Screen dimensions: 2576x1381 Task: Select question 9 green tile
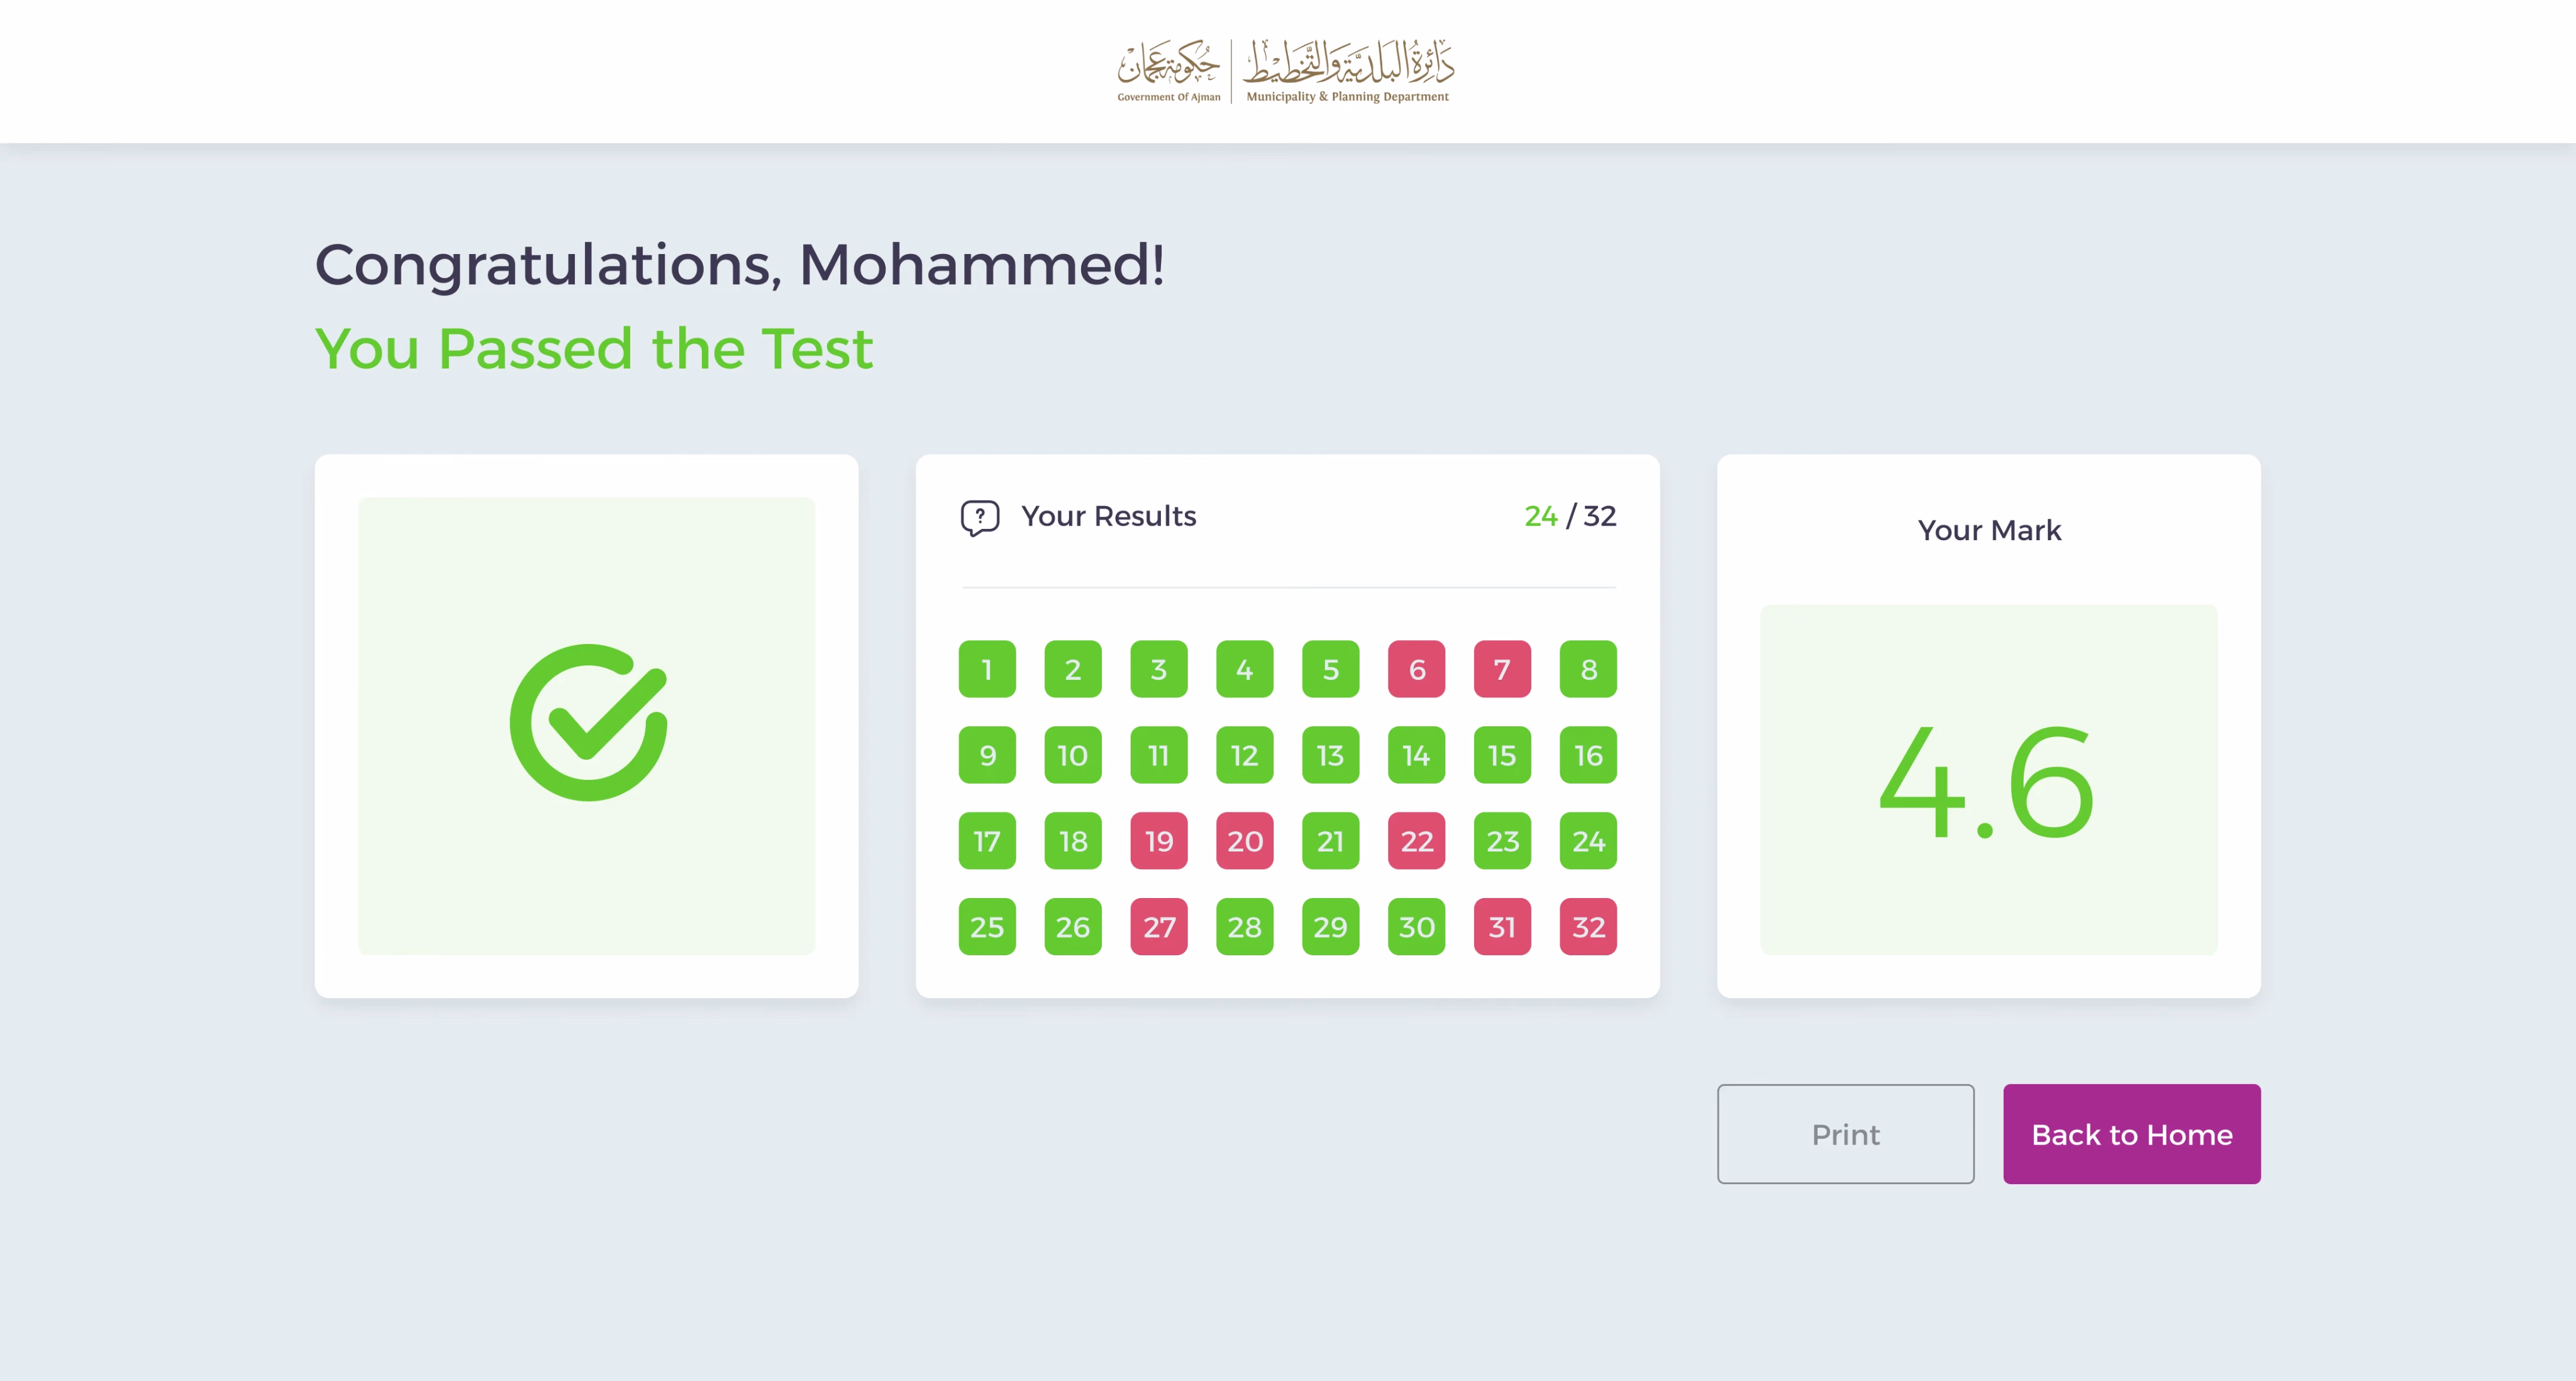tap(987, 755)
